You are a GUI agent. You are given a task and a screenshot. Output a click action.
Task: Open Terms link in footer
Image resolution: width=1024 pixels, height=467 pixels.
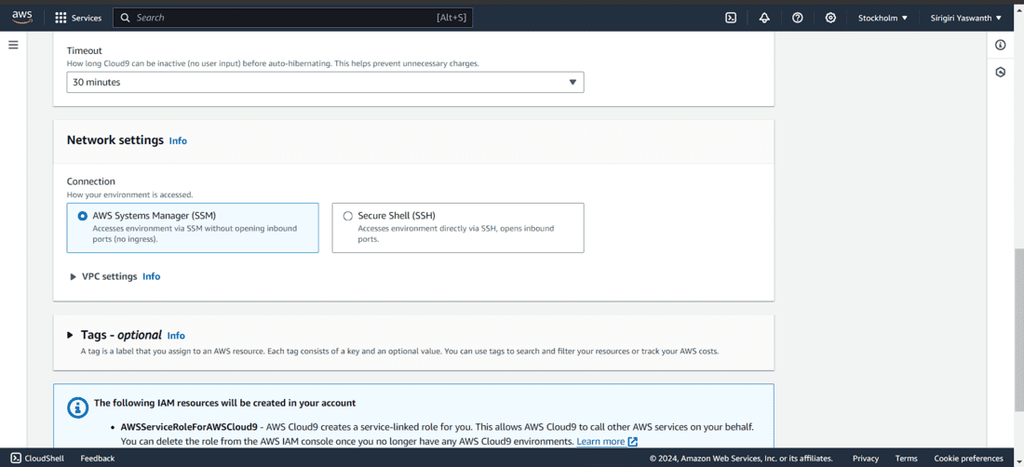tap(906, 458)
